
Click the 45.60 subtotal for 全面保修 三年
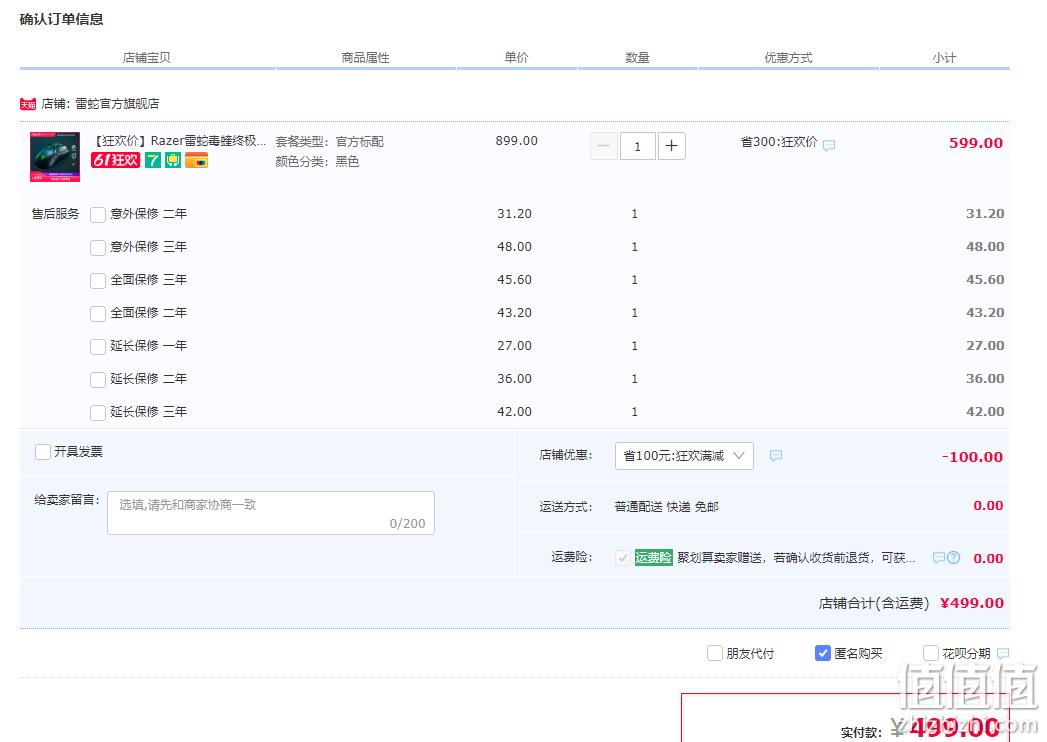(x=985, y=279)
